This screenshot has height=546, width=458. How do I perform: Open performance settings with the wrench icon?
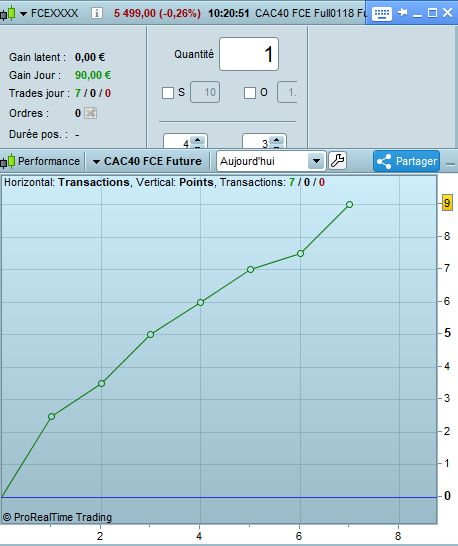tap(337, 161)
